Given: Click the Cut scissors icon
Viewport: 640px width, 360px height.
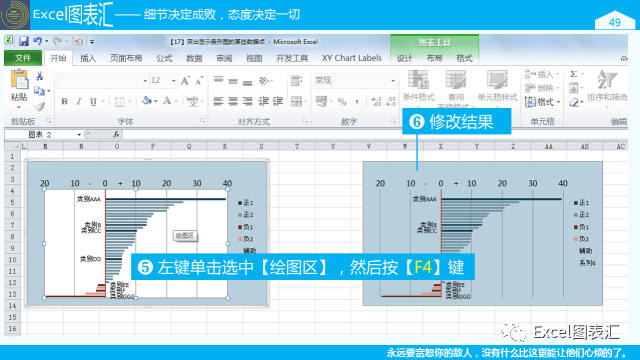Looking at the screenshot, I should (40, 76).
